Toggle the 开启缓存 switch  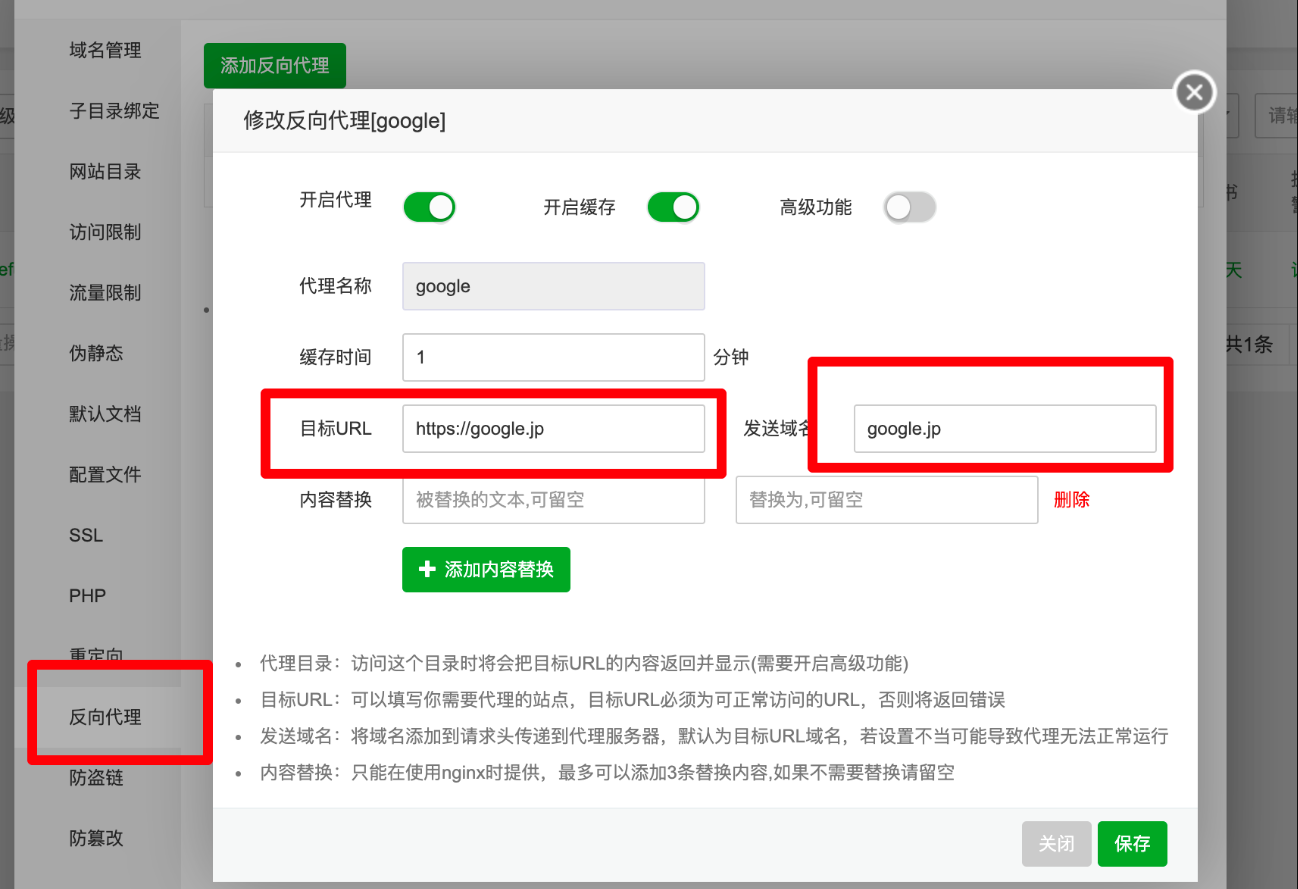[x=673, y=208]
